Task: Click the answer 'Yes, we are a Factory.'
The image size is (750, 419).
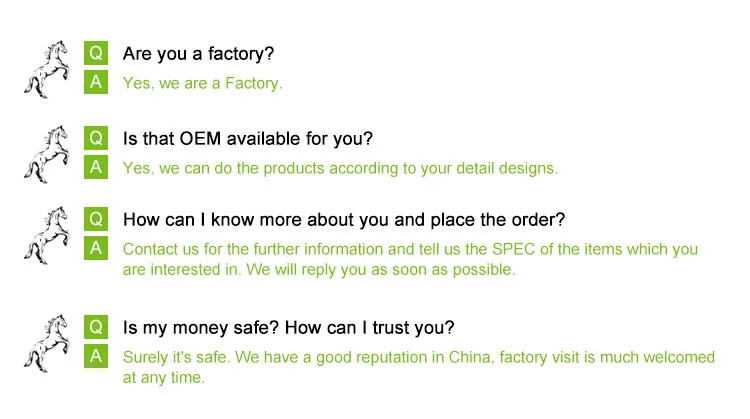Action: [x=202, y=83]
